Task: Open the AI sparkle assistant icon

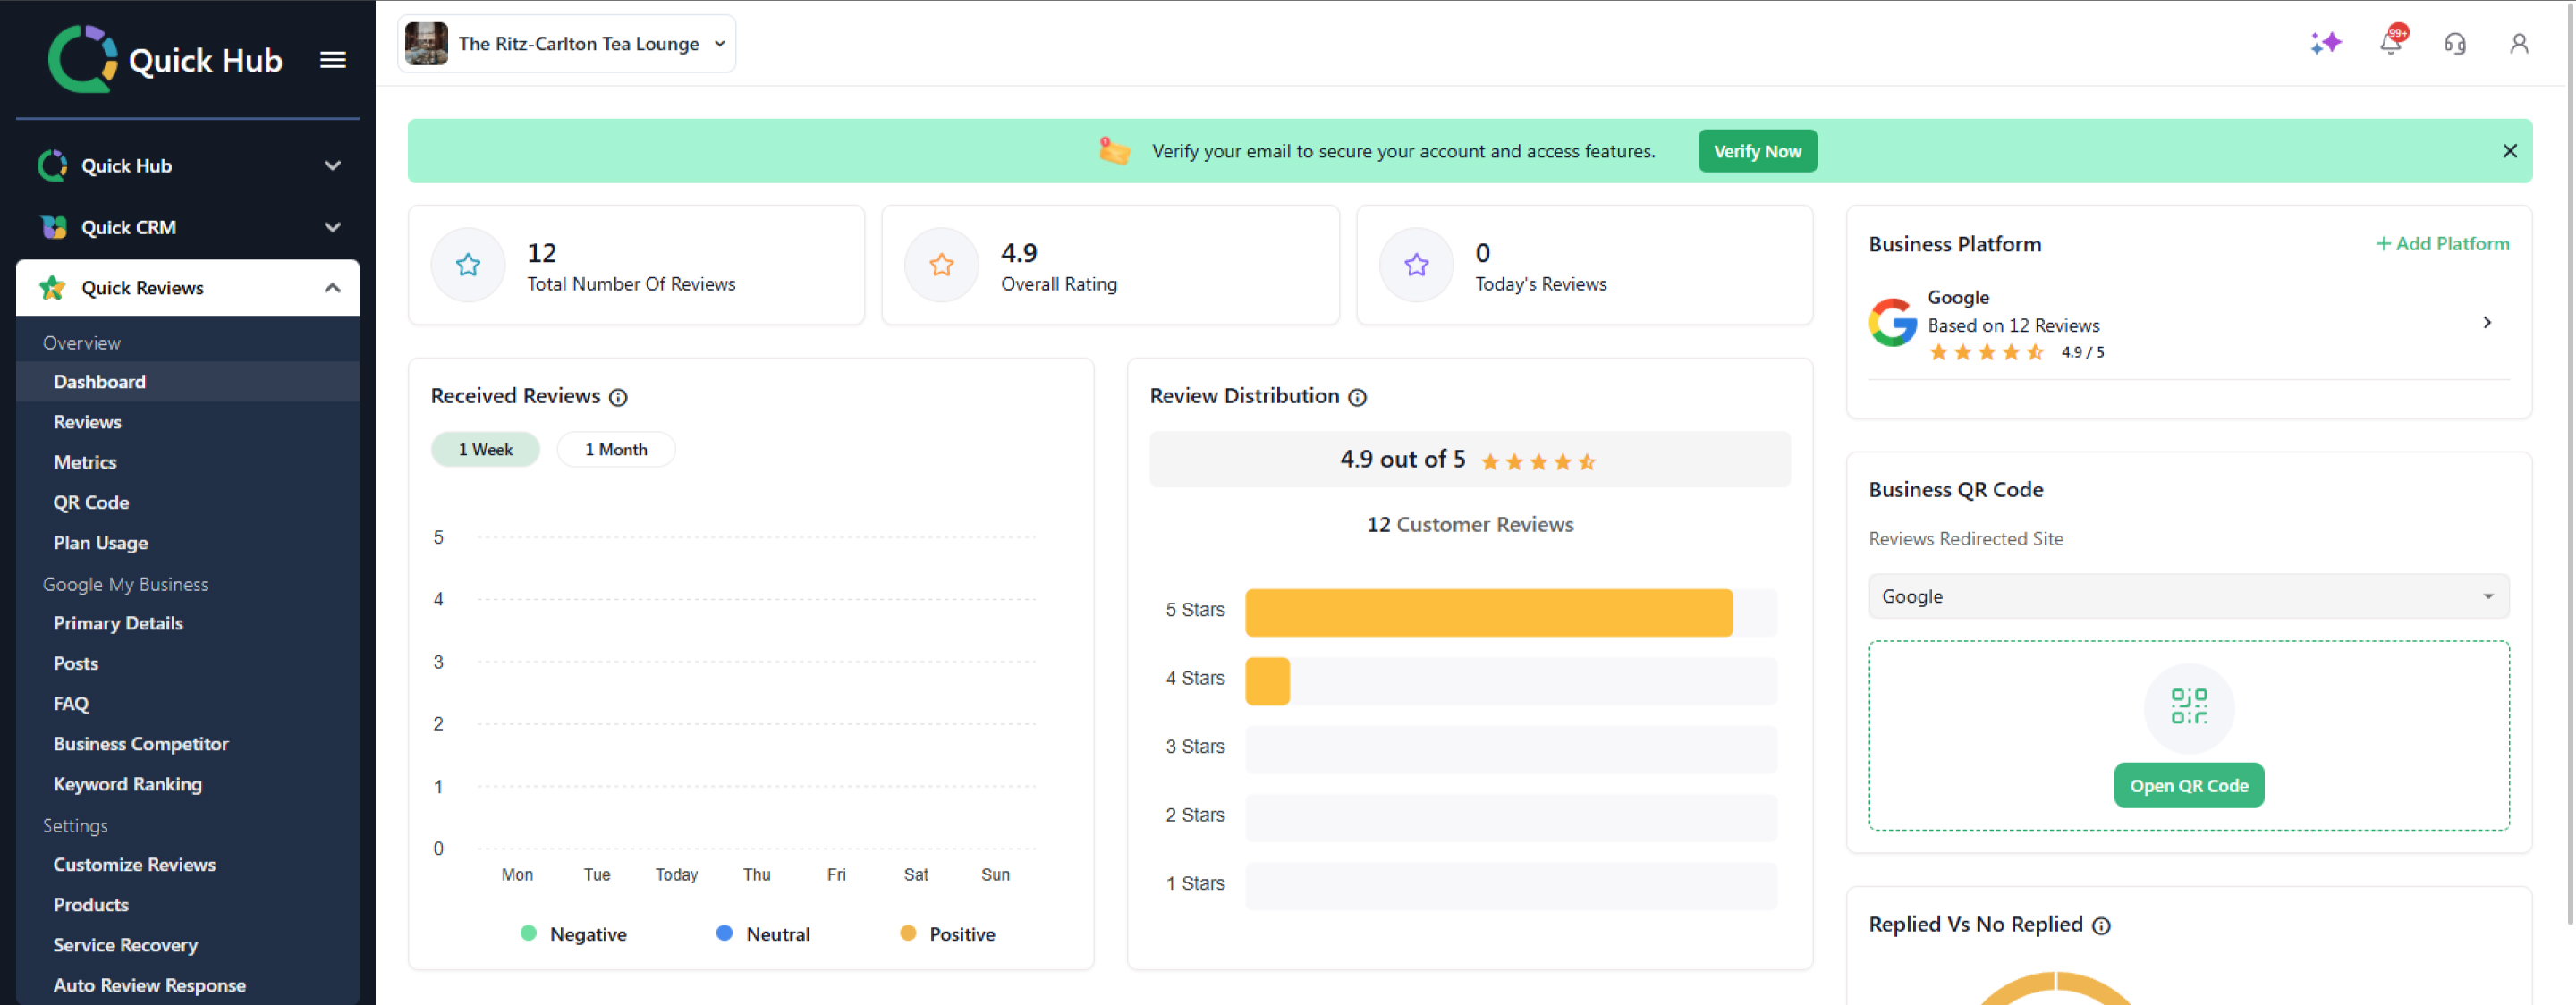Action: (x=2325, y=43)
